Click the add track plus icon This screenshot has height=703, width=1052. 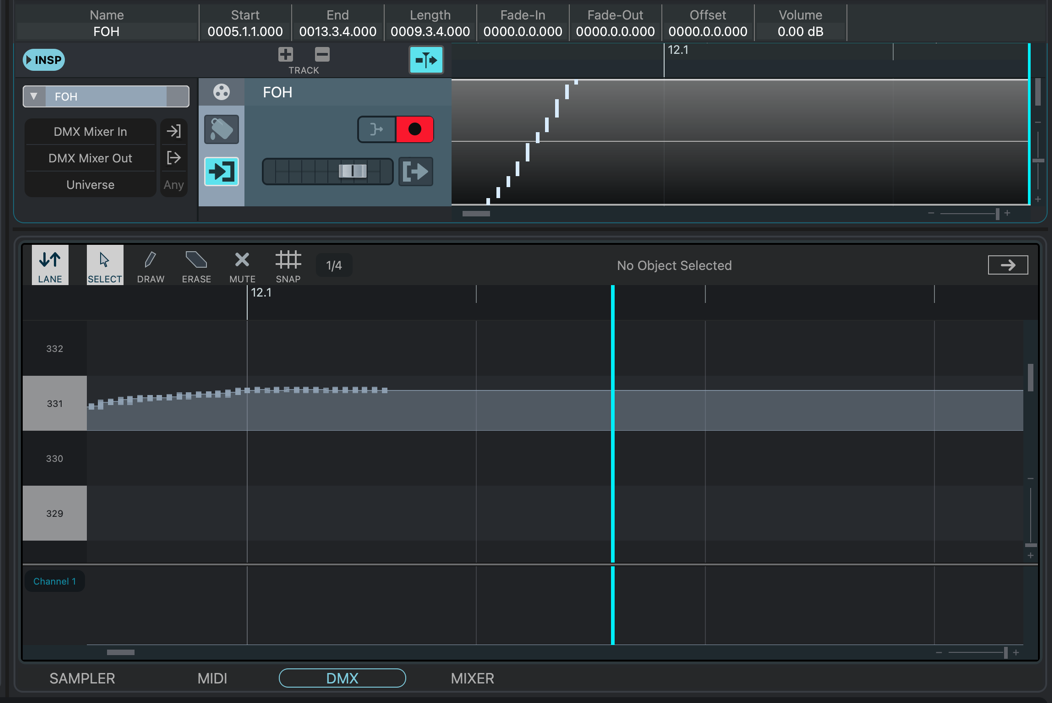pos(286,55)
